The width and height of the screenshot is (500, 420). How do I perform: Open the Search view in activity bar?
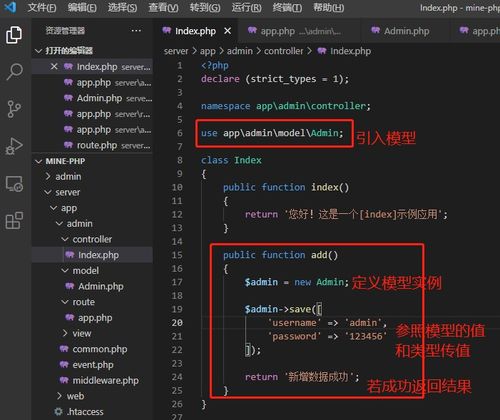(x=14, y=72)
